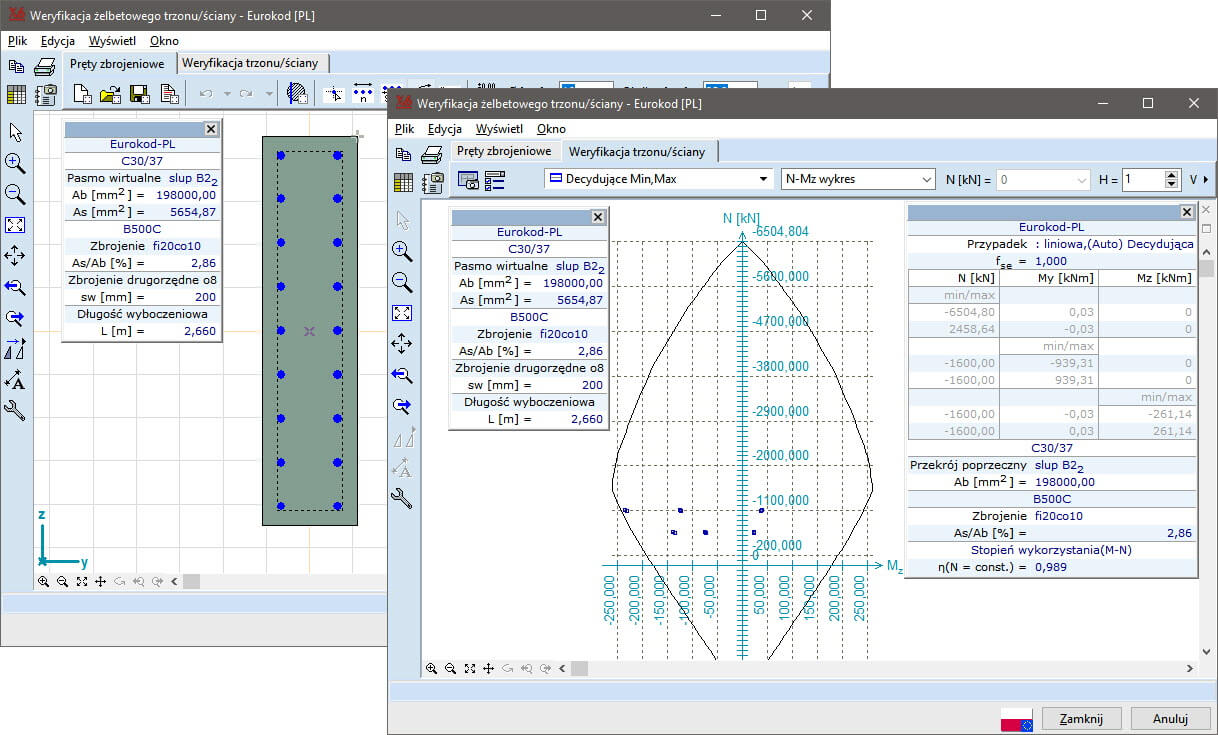The height and width of the screenshot is (735, 1218).
Task: Click the open folder icon in back window toolbar
Action: tap(110, 94)
